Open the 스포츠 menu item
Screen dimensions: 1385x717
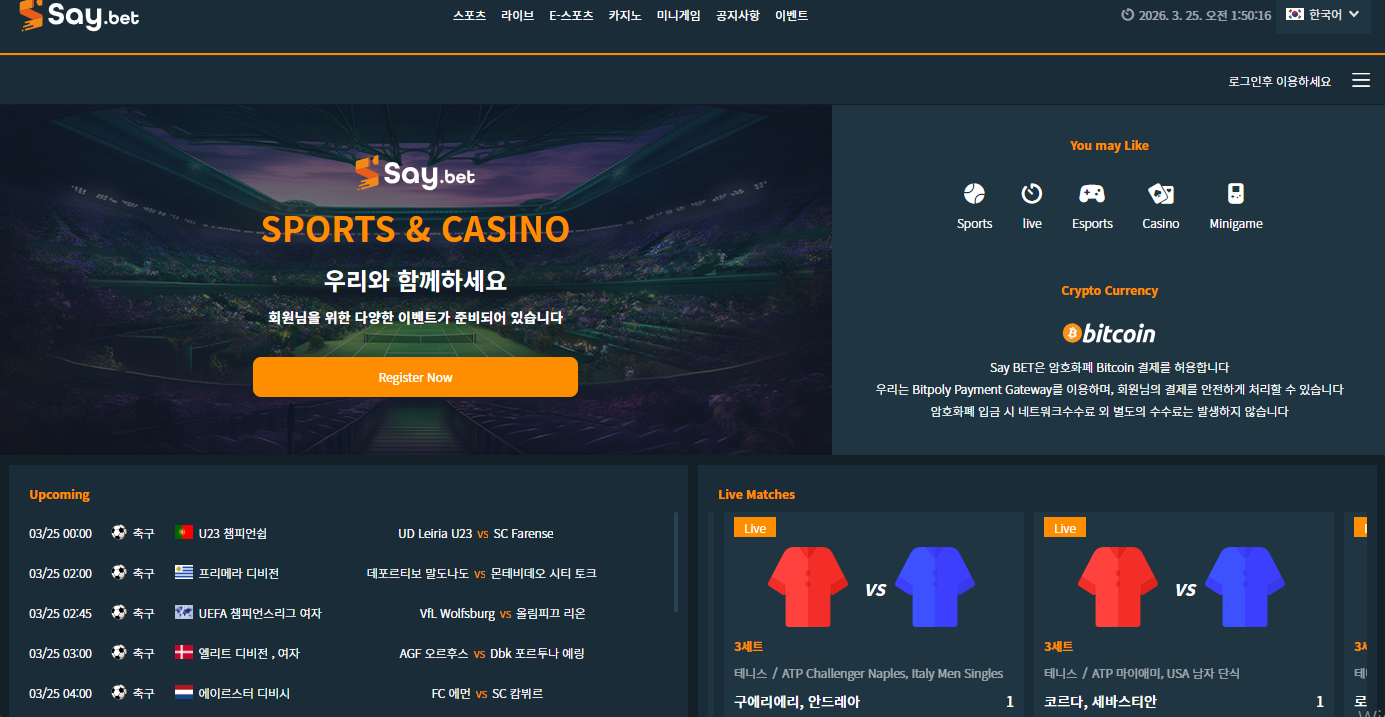[469, 16]
